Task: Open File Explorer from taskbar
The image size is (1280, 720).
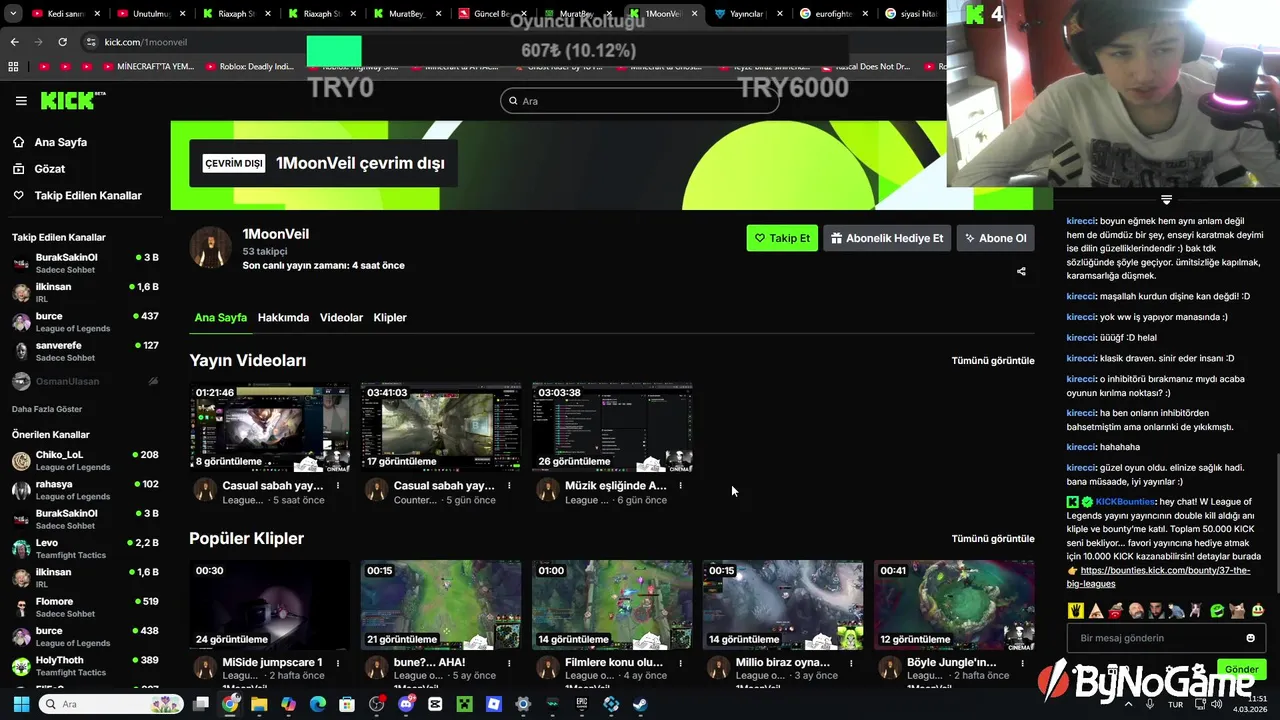Action: [x=259, y=704]
